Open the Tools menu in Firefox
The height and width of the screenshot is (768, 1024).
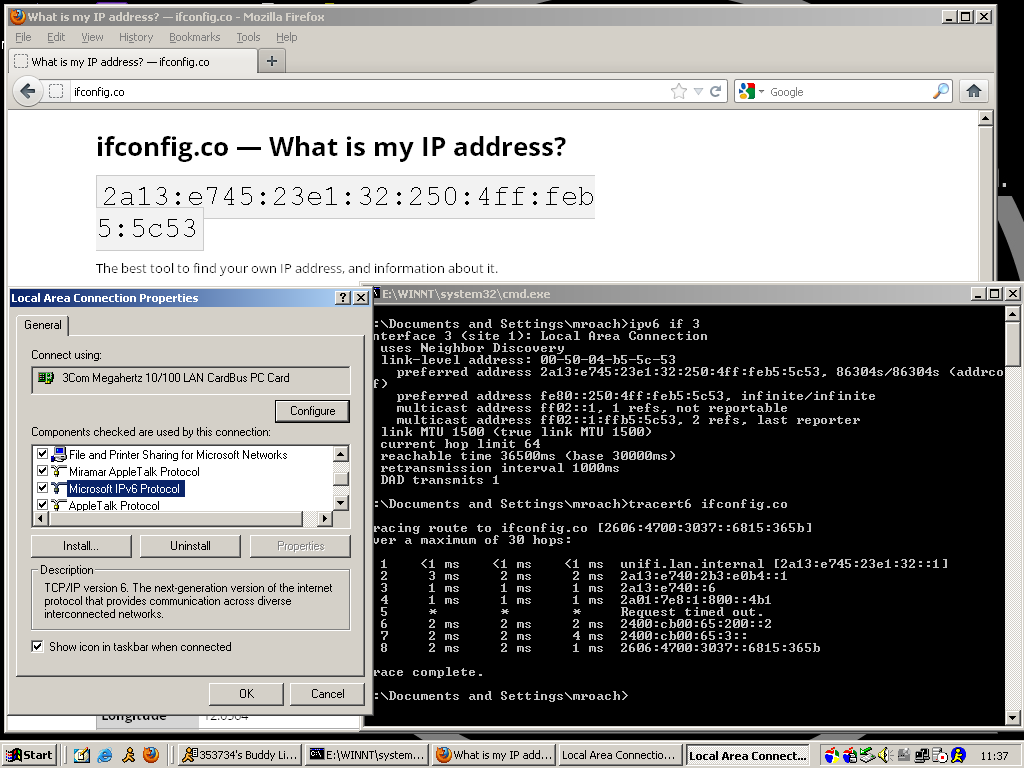click(x=248, y=37)
